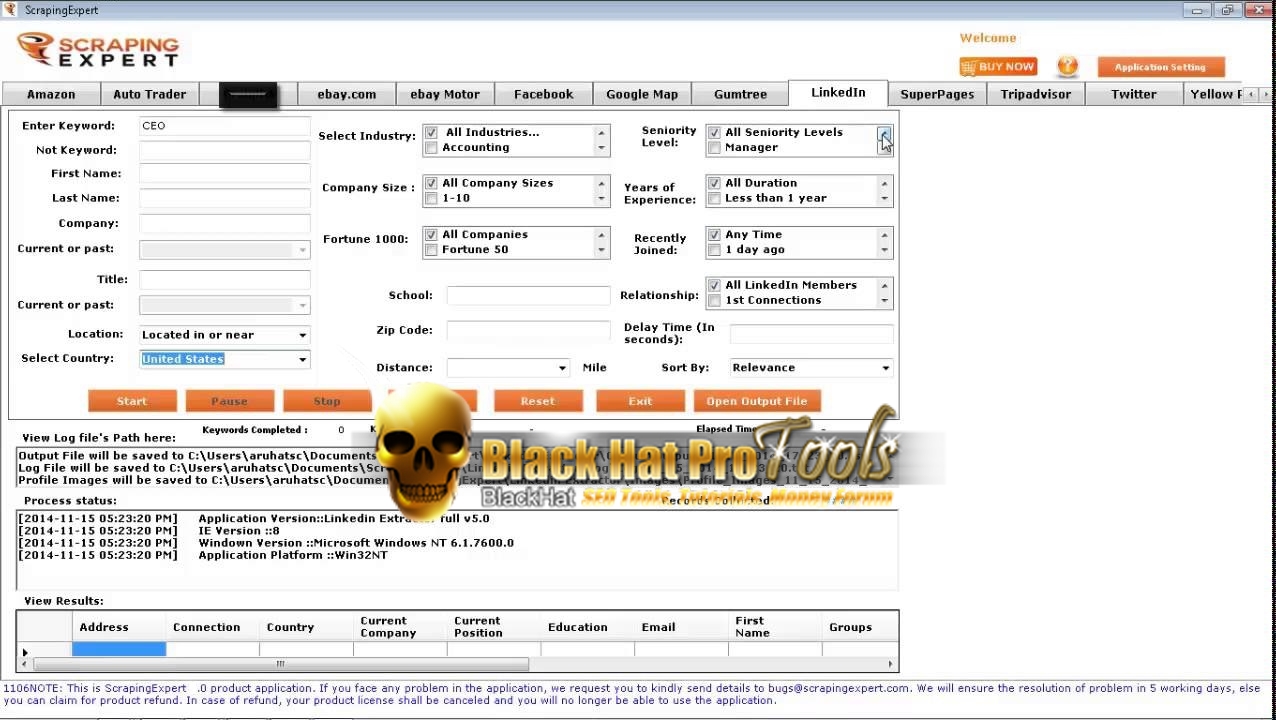
Task: Click results grid row selector arrow
Action: [25, 652]
